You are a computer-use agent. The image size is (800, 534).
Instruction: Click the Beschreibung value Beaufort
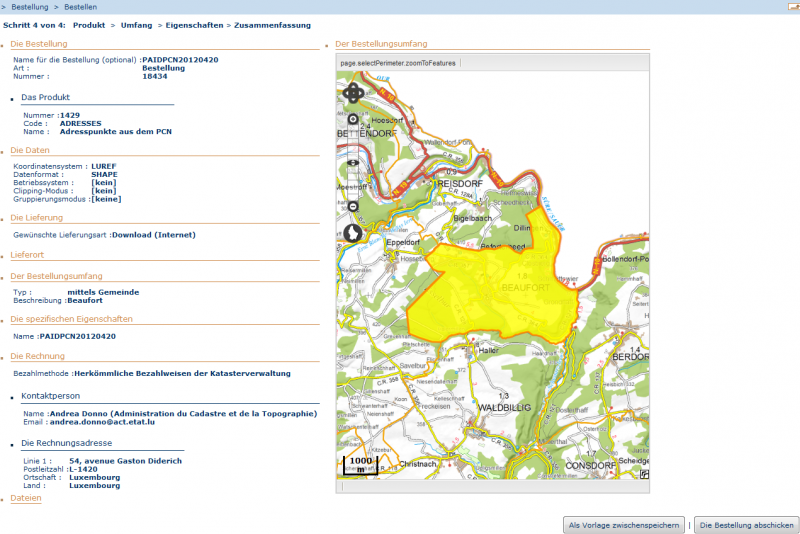(85, 300)
